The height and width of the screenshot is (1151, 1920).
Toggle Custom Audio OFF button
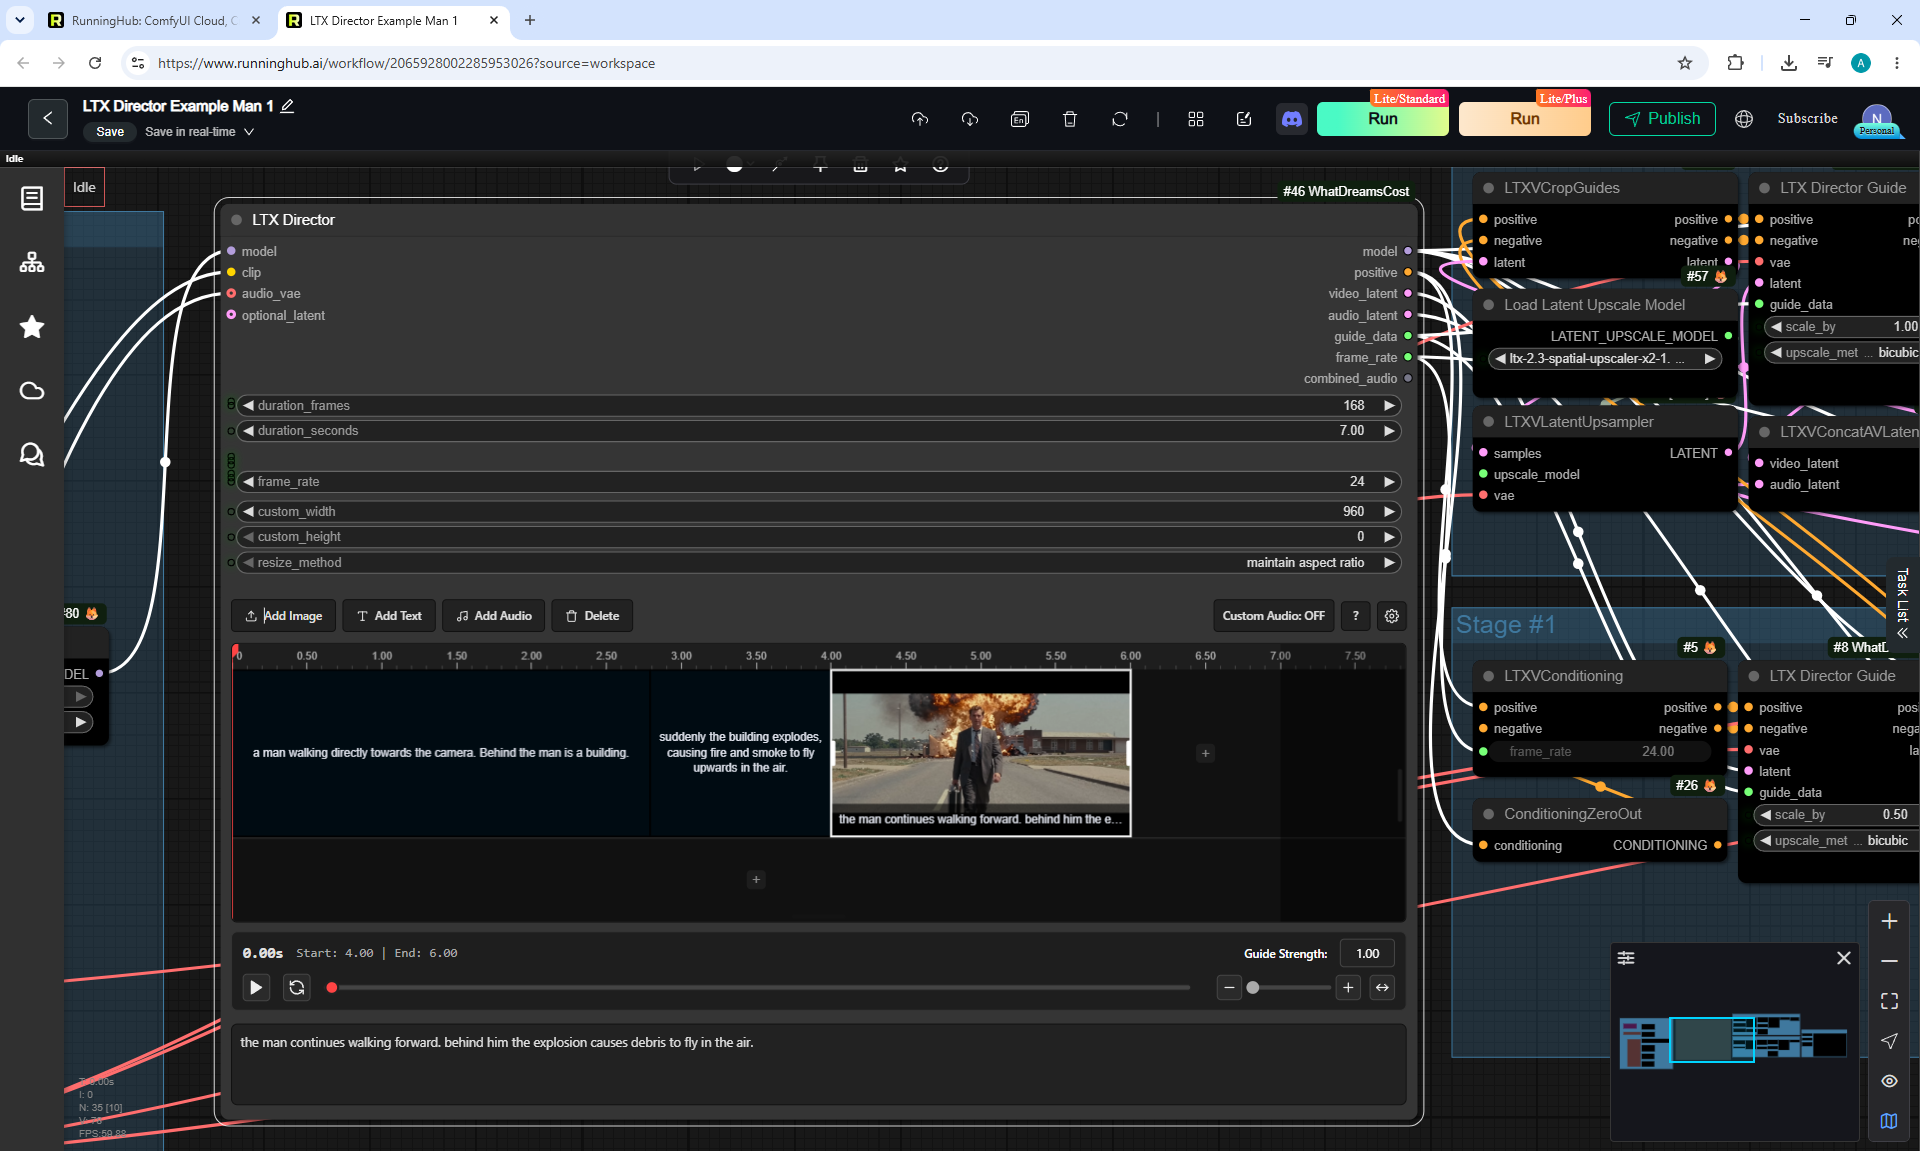(x=1273, y=616)
